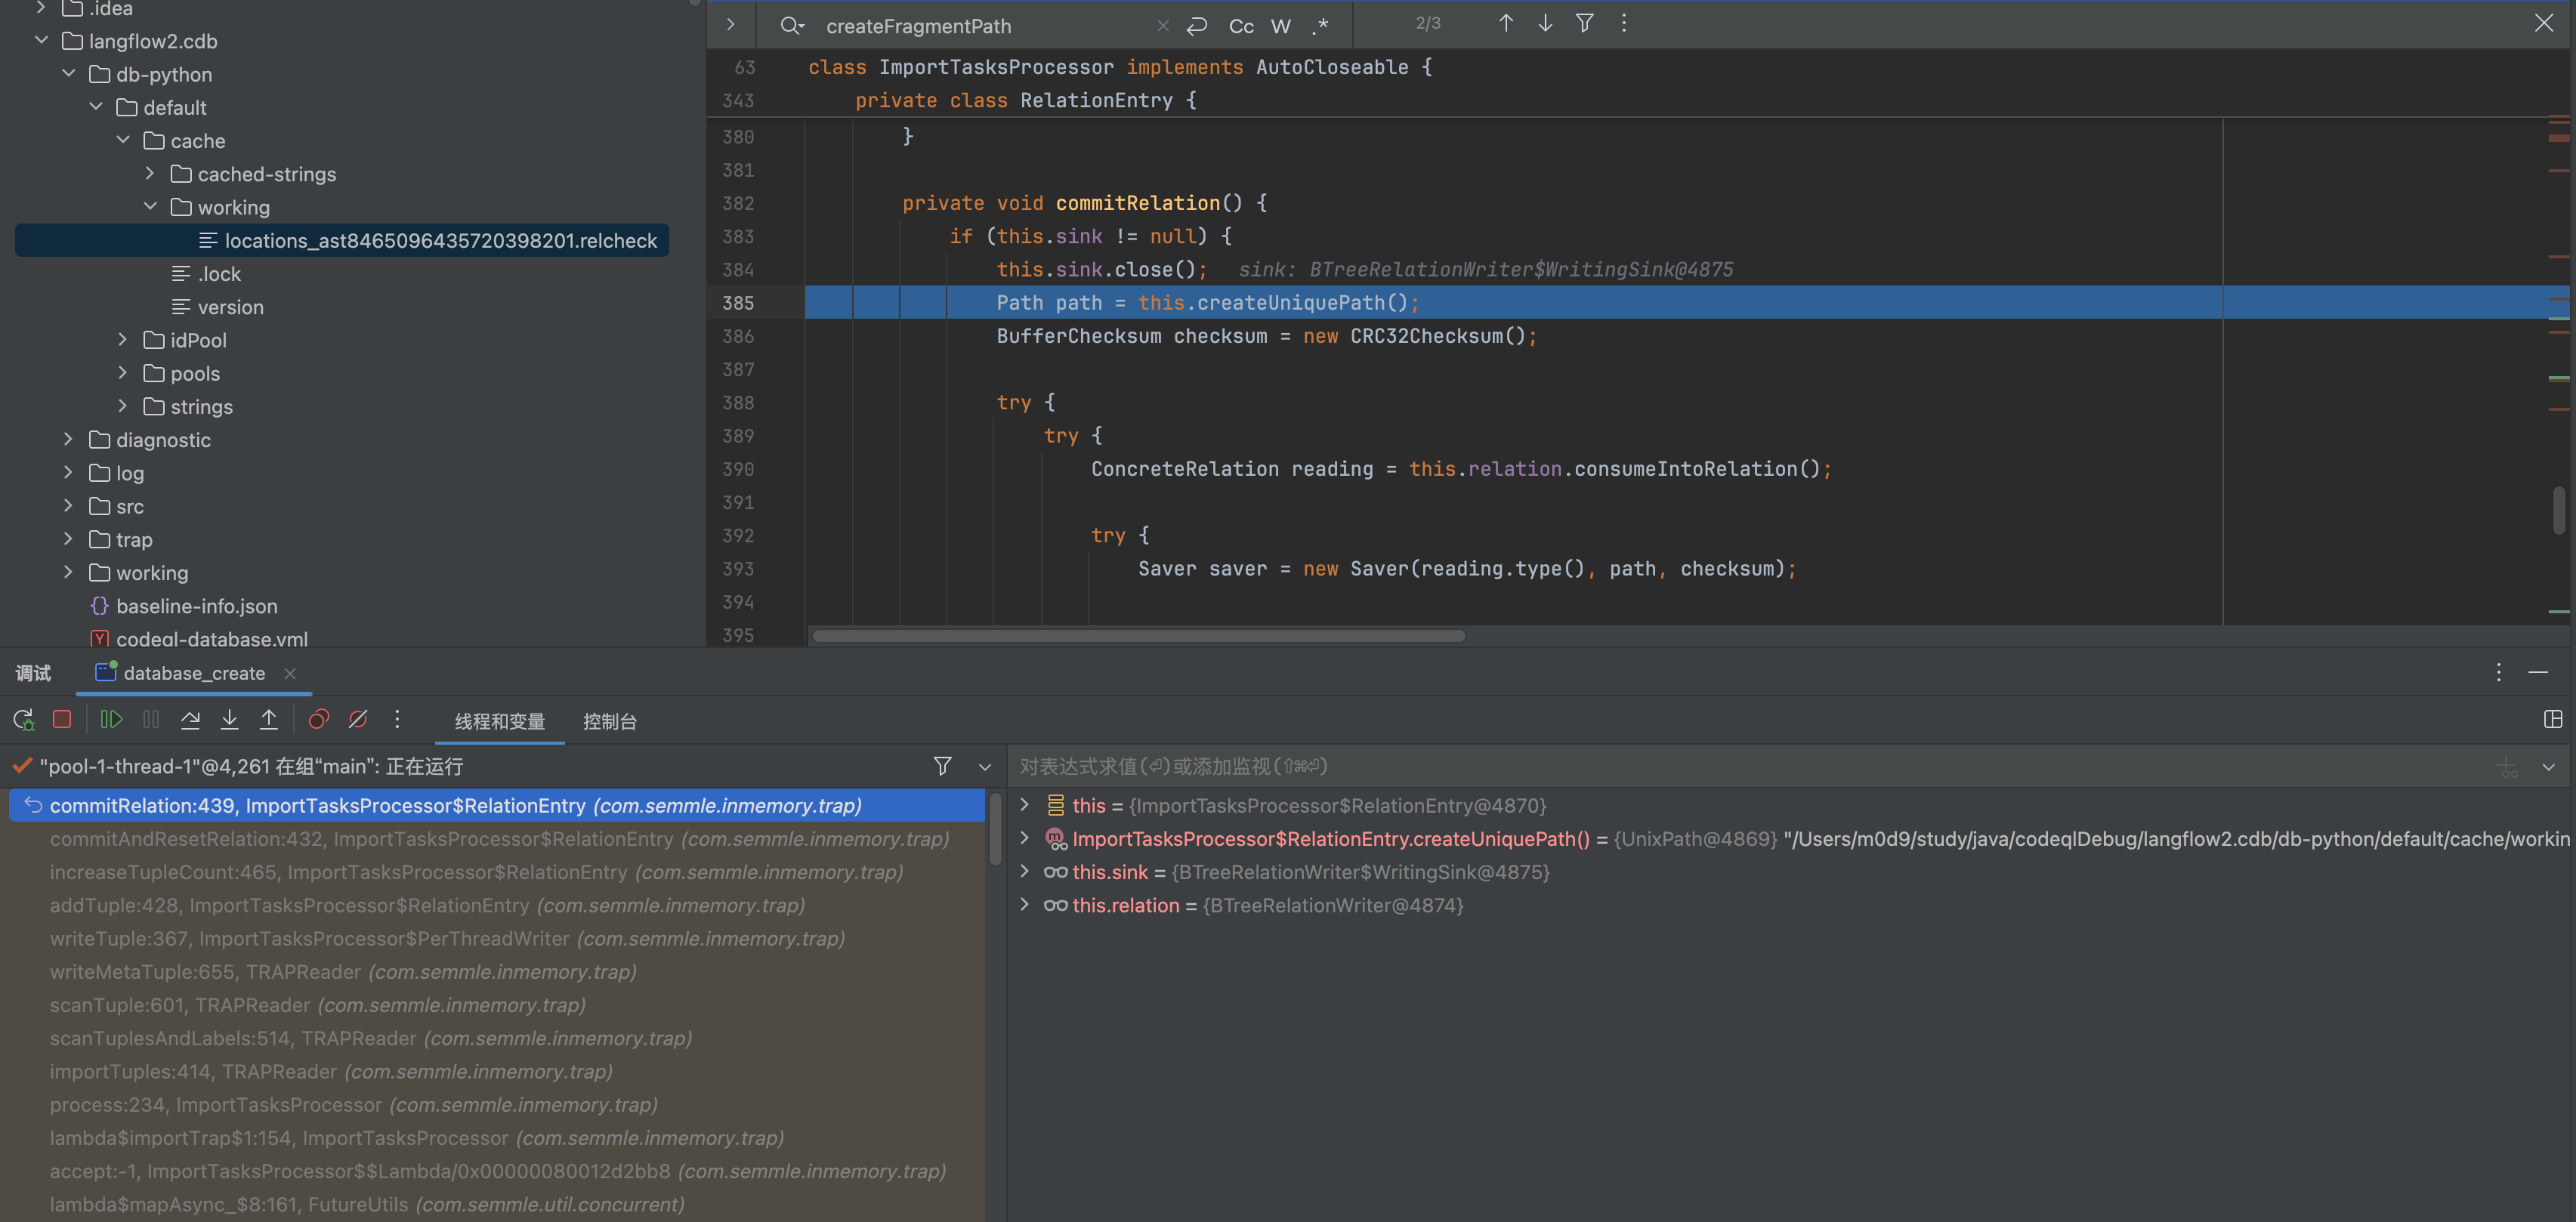Open the .lock file

coord(219,274)
